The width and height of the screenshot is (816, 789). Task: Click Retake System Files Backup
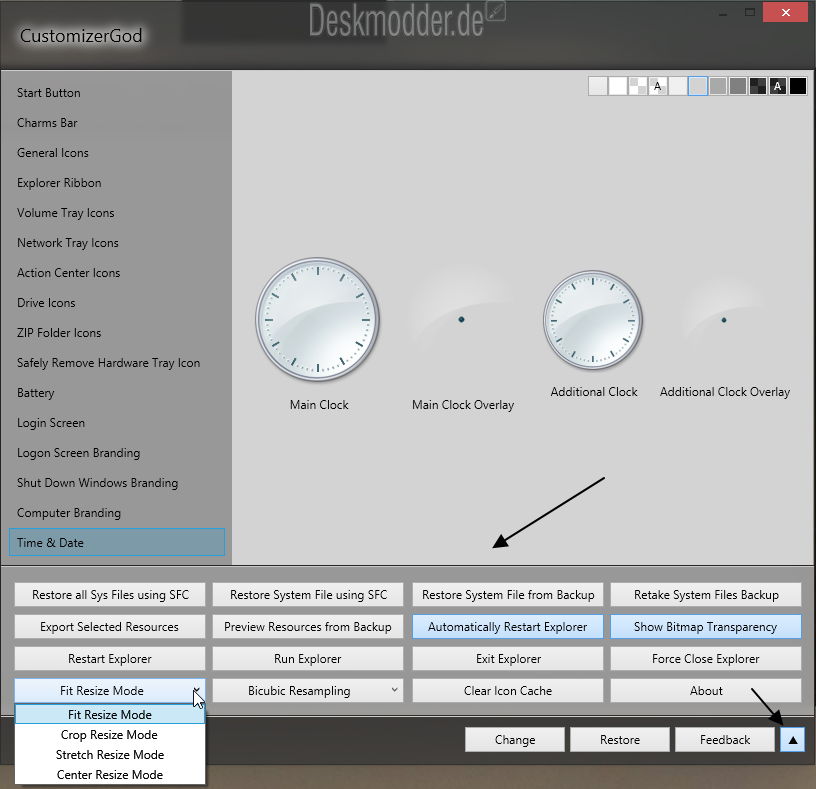click(706, 595)
